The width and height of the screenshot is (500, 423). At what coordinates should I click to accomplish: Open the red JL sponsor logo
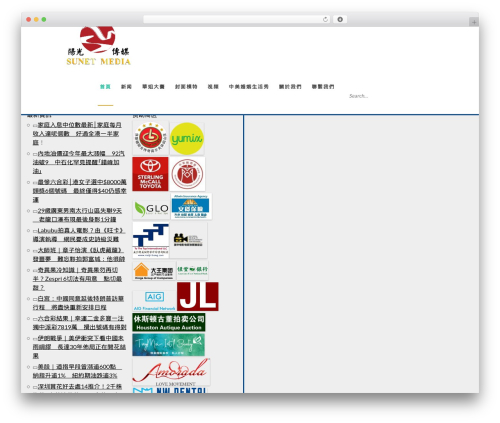pos(198,296)
